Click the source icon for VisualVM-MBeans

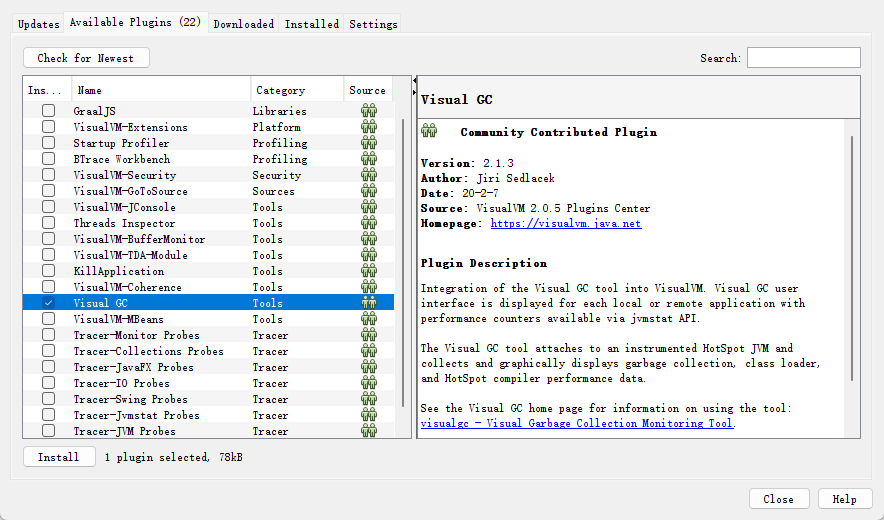369,319
